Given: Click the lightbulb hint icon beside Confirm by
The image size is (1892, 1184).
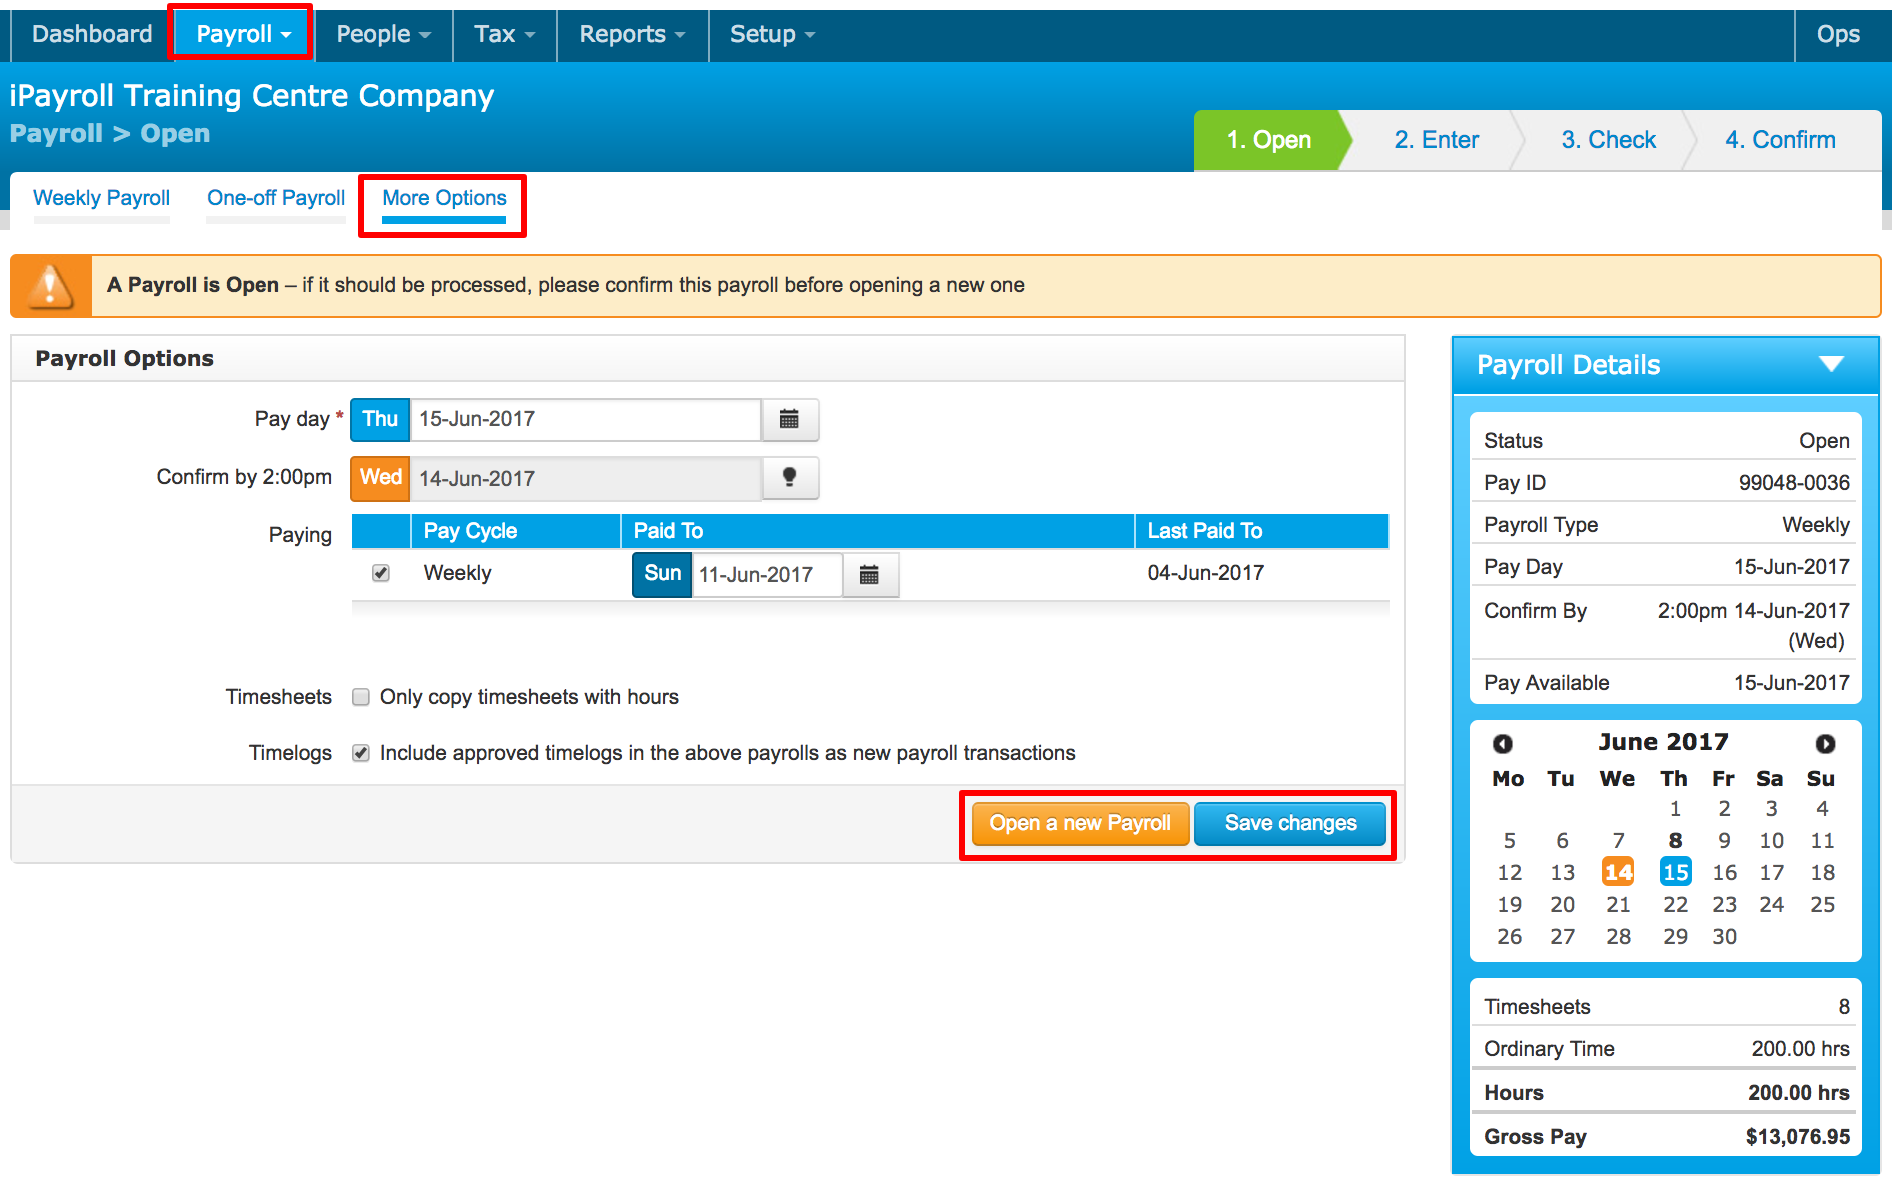Looking at the screenshot, I should tap(789, 478).
